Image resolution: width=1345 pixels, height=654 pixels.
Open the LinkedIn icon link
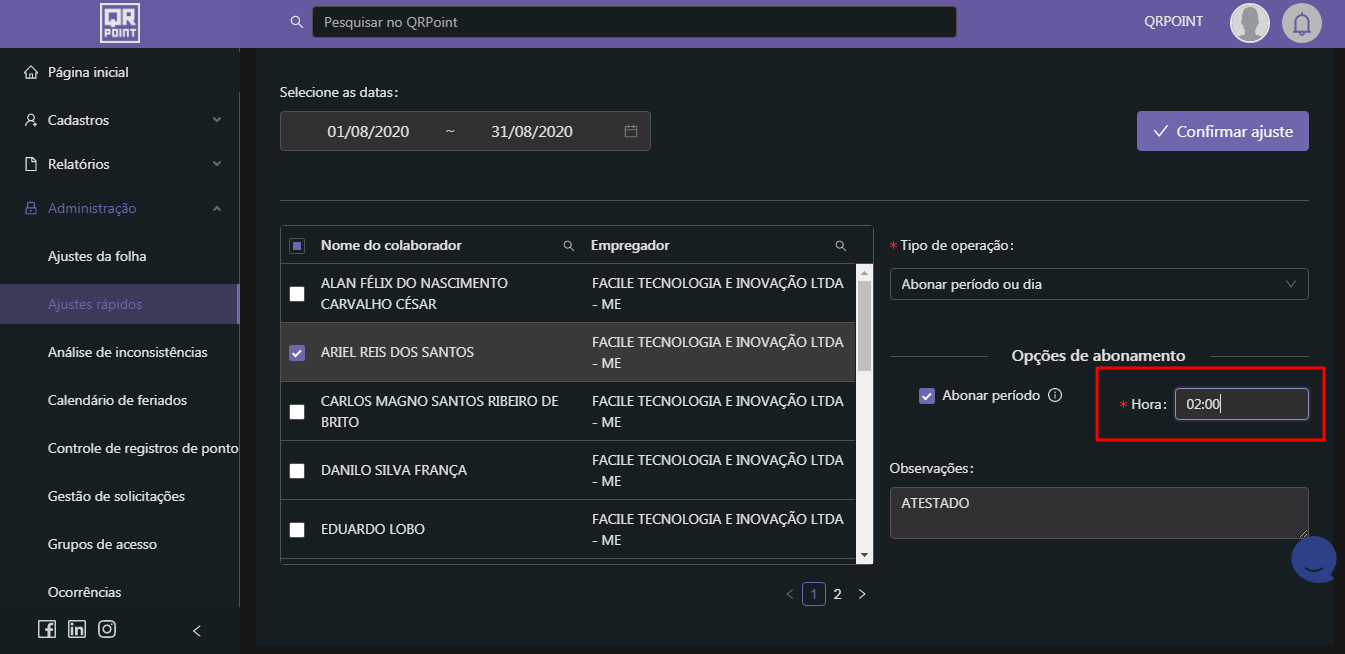(x=77, y=629)
